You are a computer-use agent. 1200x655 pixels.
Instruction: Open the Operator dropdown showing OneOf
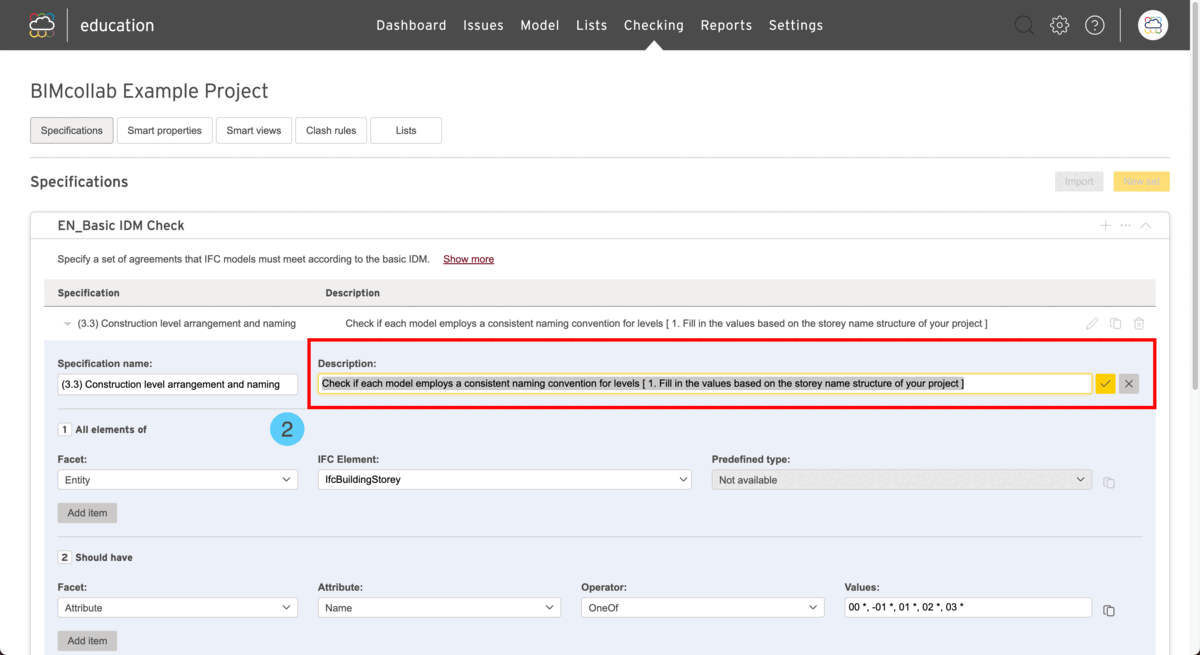click(x=703, y=608)
